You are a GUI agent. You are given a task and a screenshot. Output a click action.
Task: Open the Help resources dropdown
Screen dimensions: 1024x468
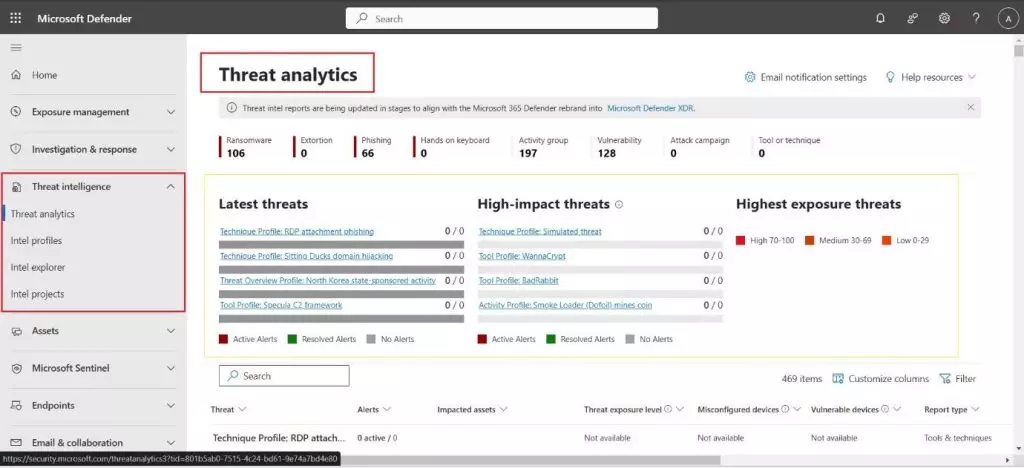930,77
